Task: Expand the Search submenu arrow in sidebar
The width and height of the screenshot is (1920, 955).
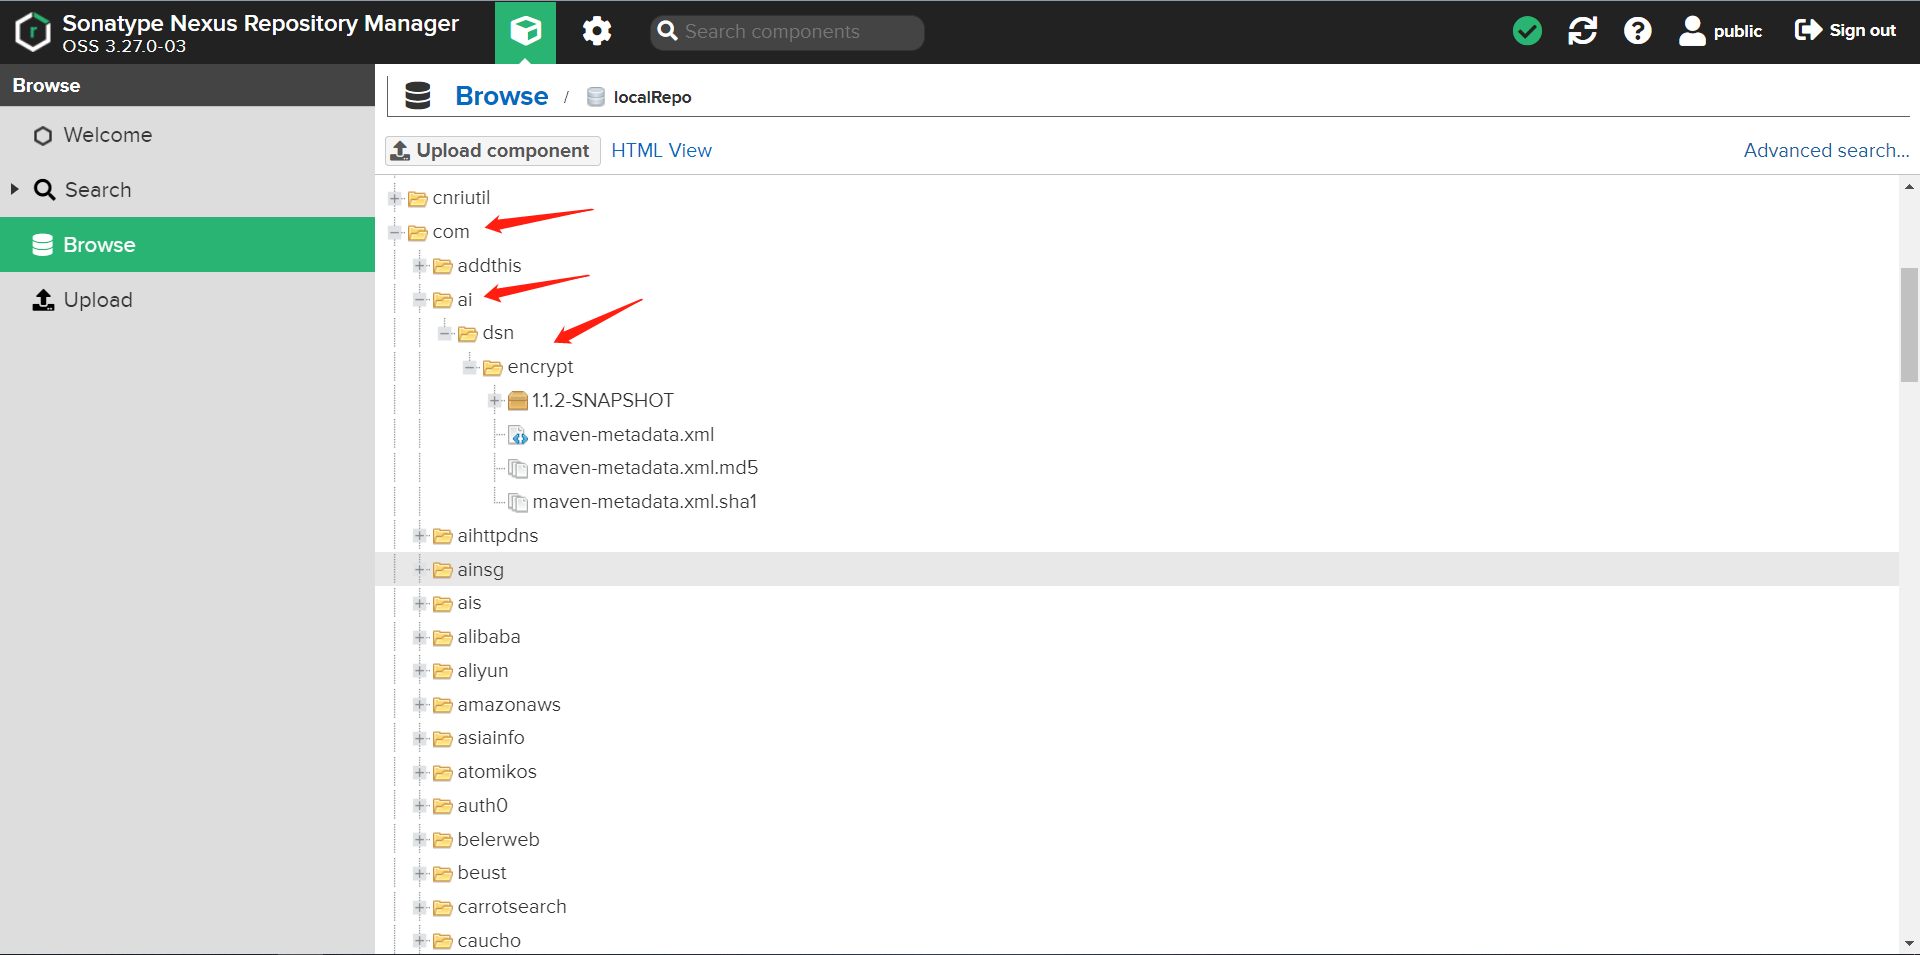Action: point(14,189)
